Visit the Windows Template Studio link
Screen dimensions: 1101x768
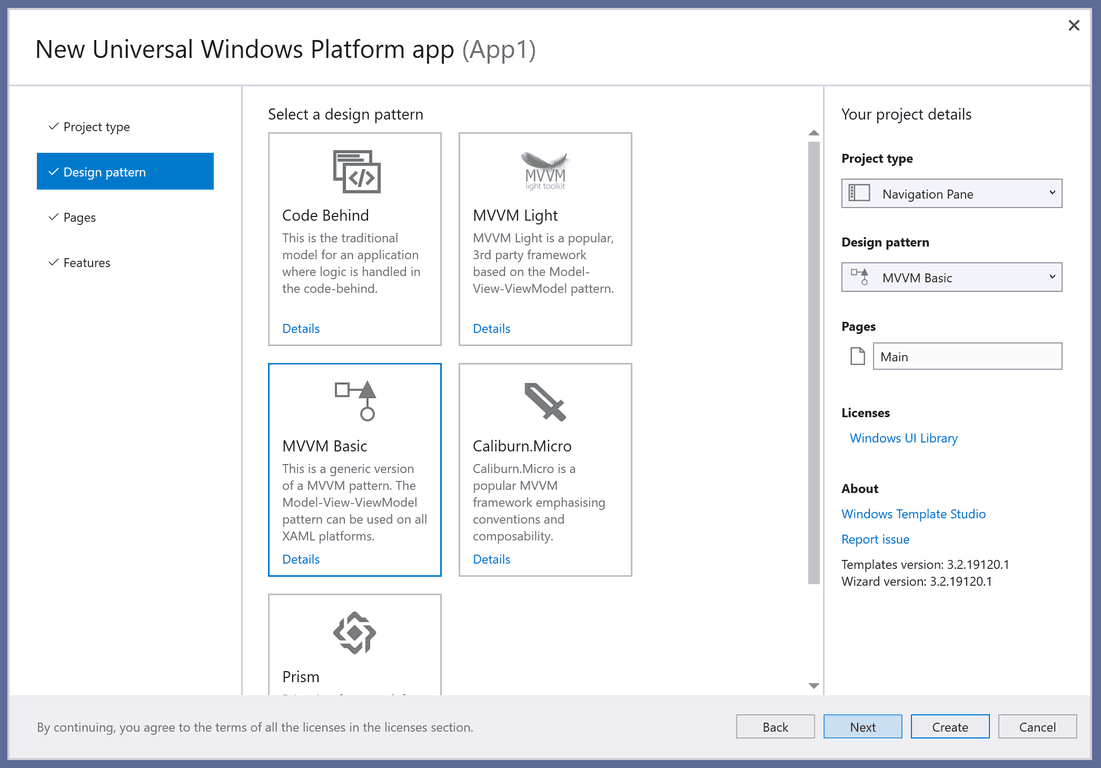914,514
